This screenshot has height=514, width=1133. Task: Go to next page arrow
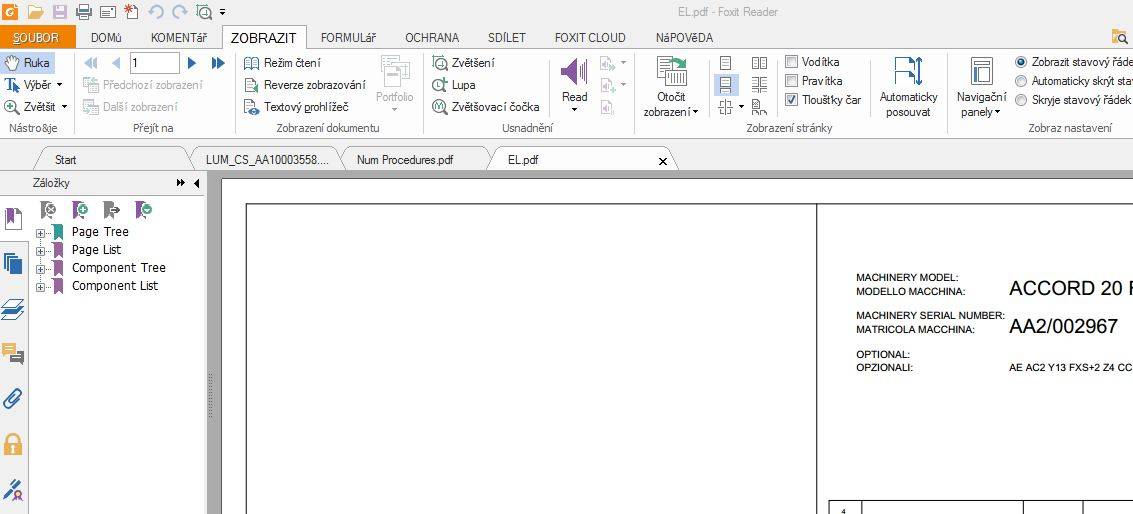tap(191, 63)
